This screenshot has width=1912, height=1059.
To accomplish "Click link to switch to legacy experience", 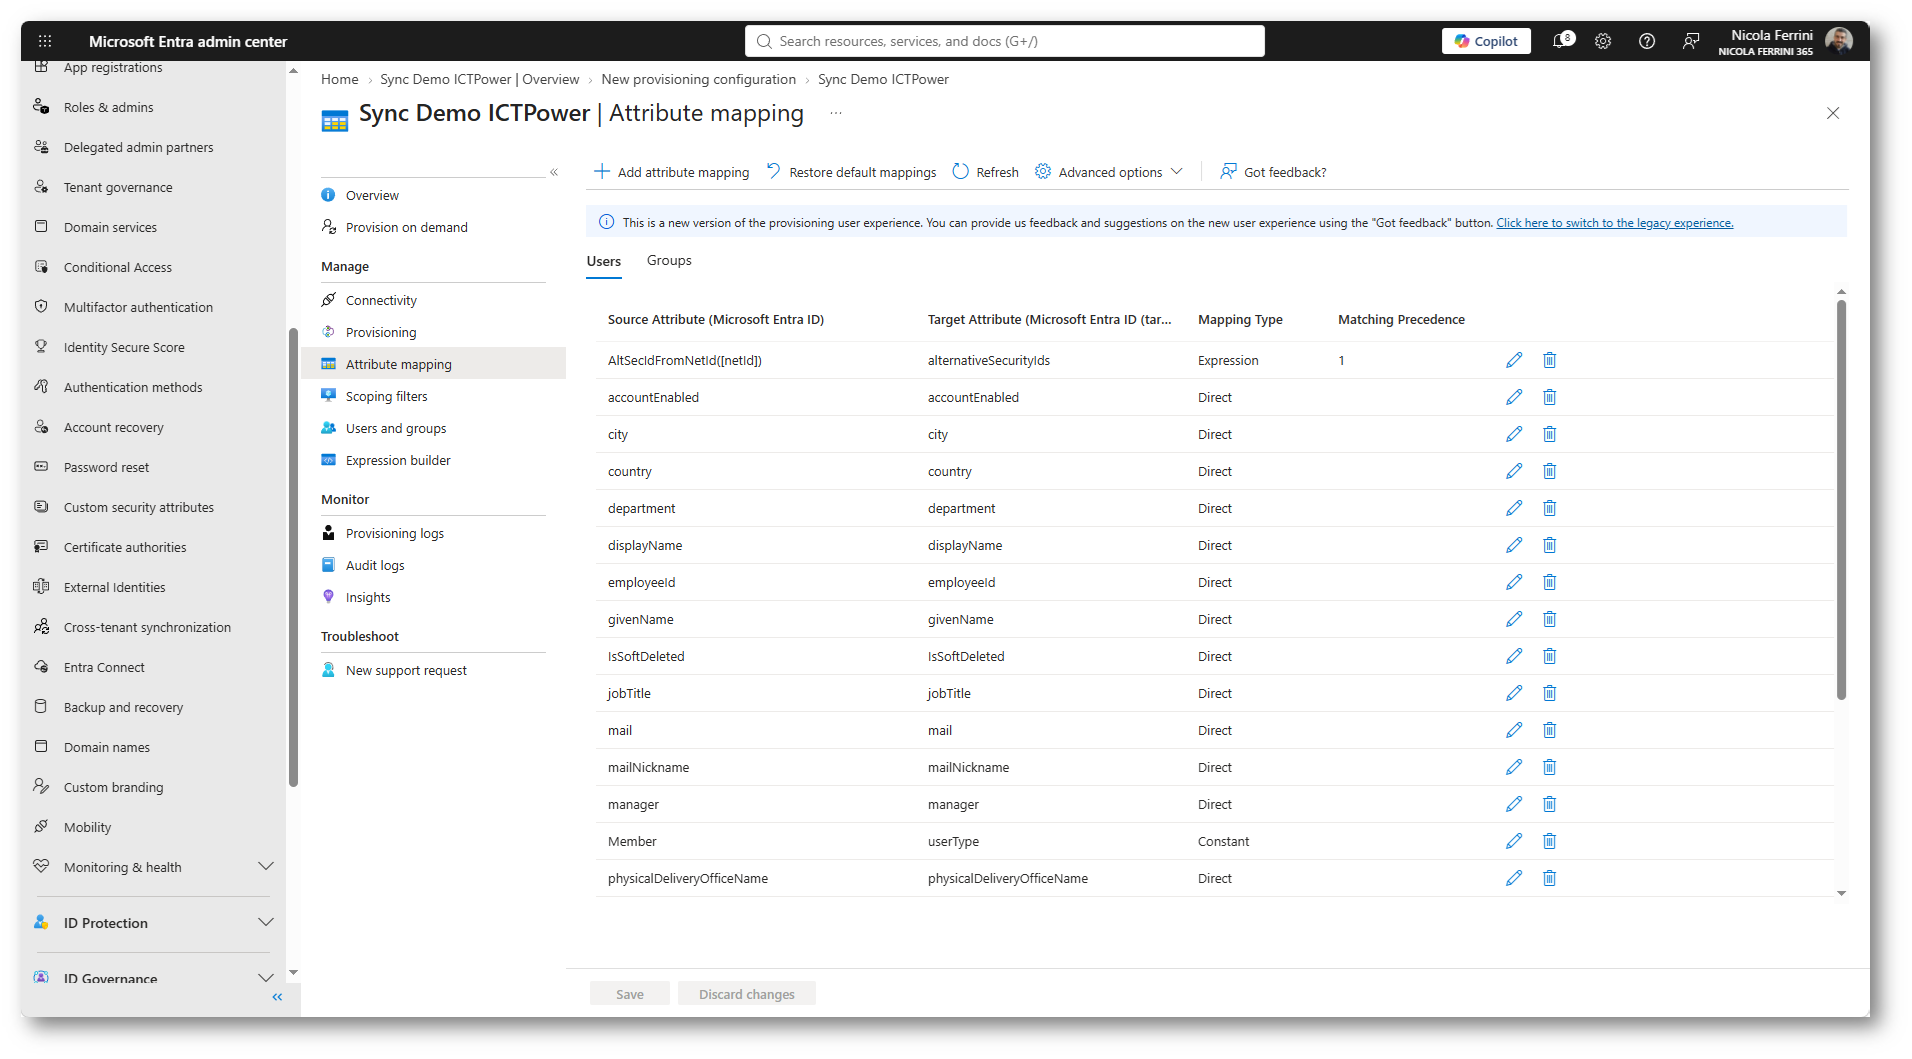I will pyautogui.click(x=1614, y=223).
